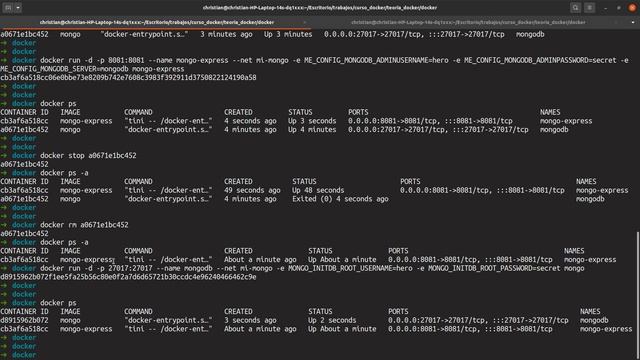Image resolution: width=640 pixels, height=360 pixels.
Task: Click the 'MONGO_INITDB_ROOT_PASSWORD=secret' argument
Action: tap(494, 269)
